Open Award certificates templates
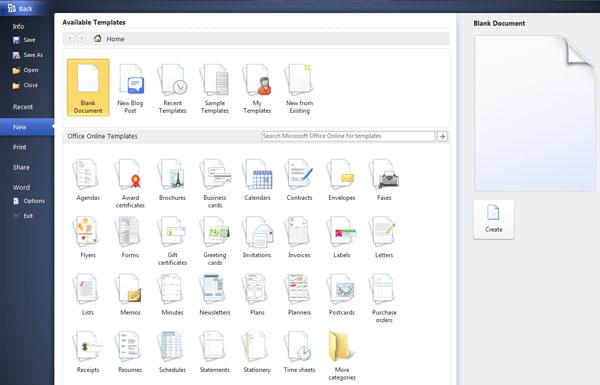Viewport: 600px width, 385px height. coord(130,184)
